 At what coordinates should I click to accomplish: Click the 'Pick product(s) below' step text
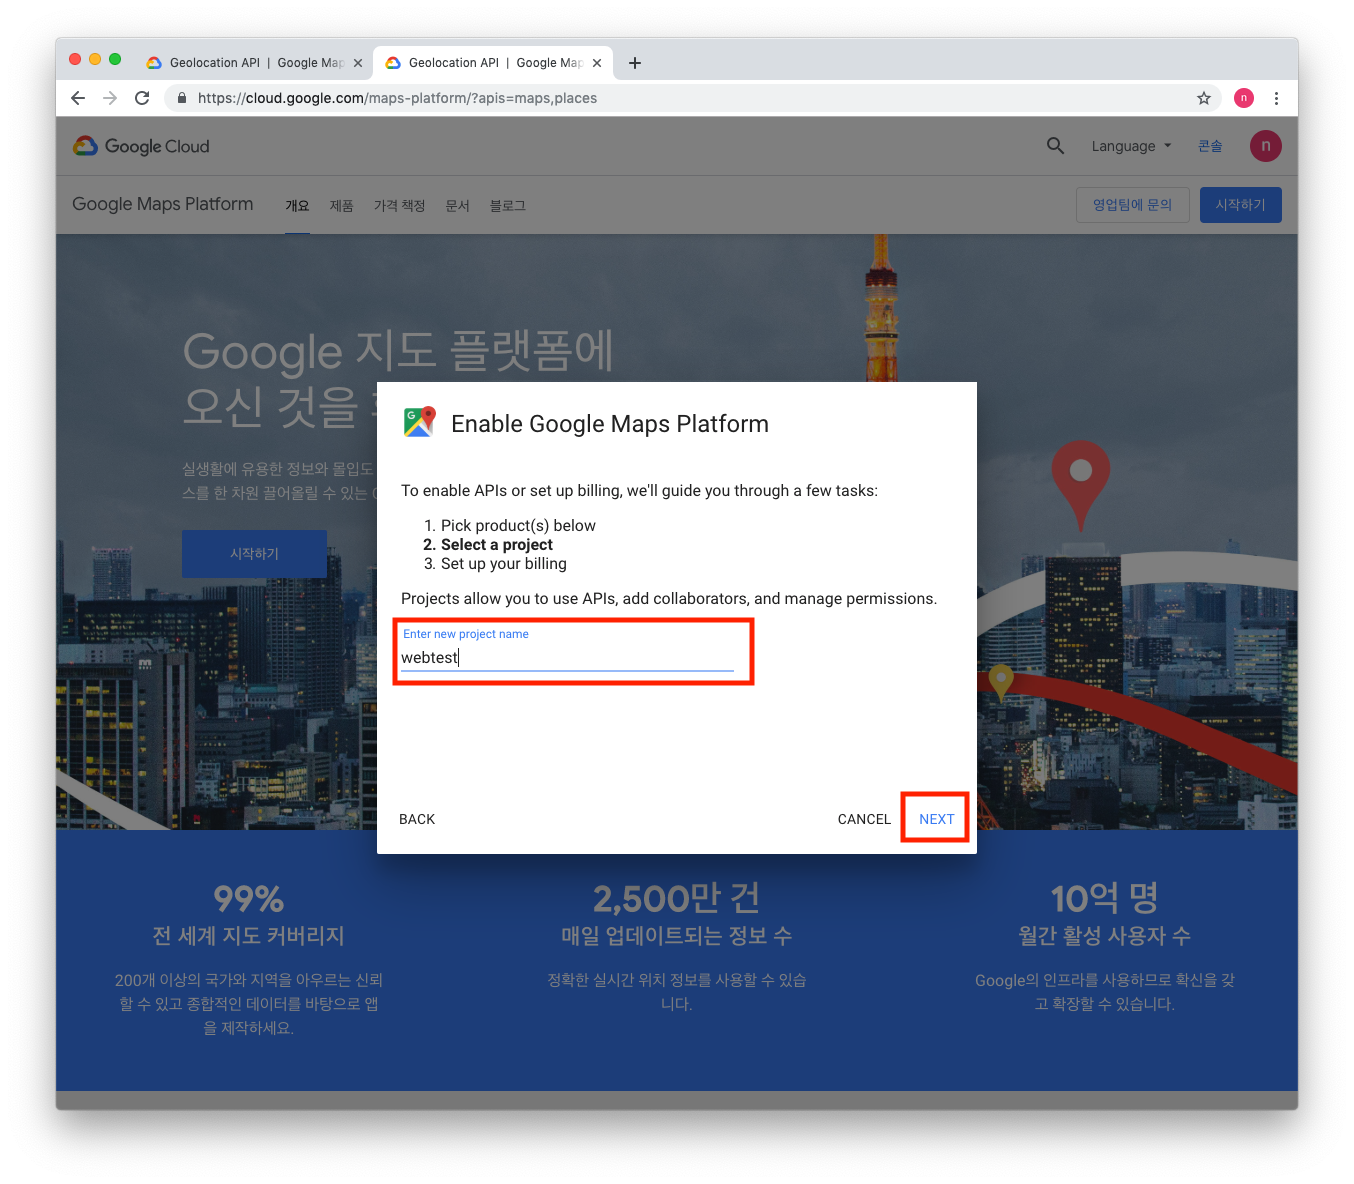point(518,526)
